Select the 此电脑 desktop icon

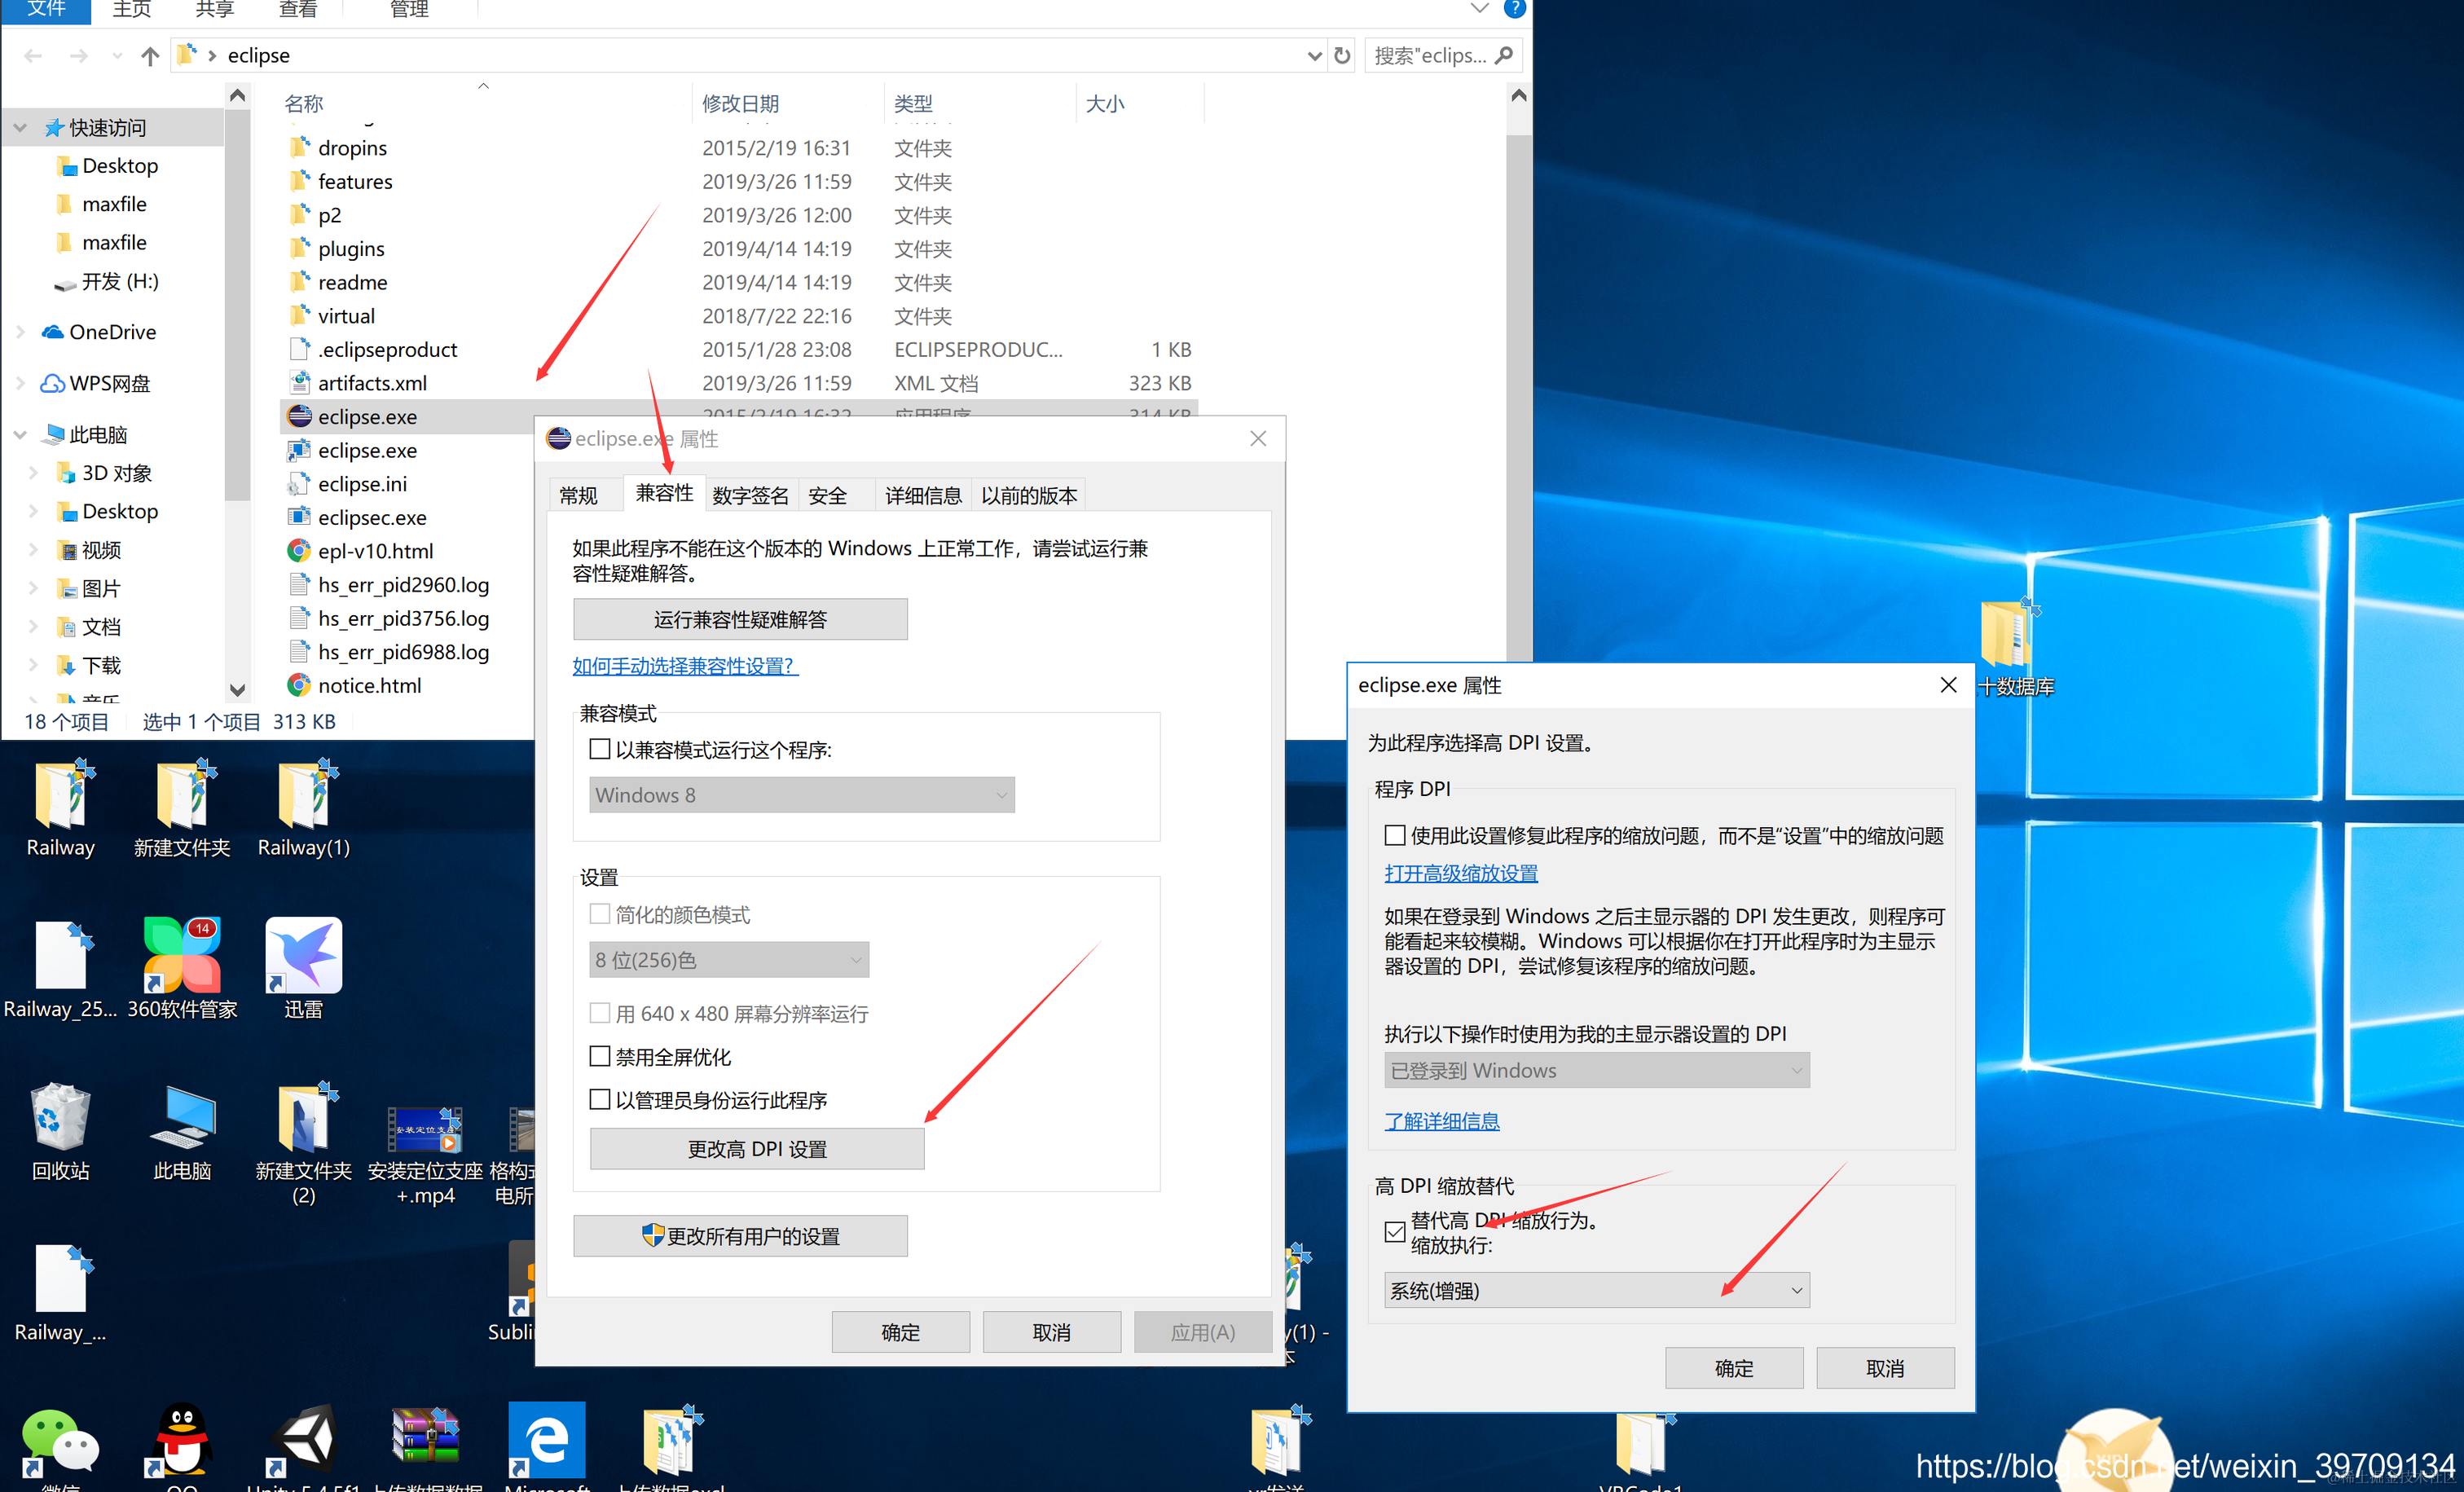(182, 1118)
